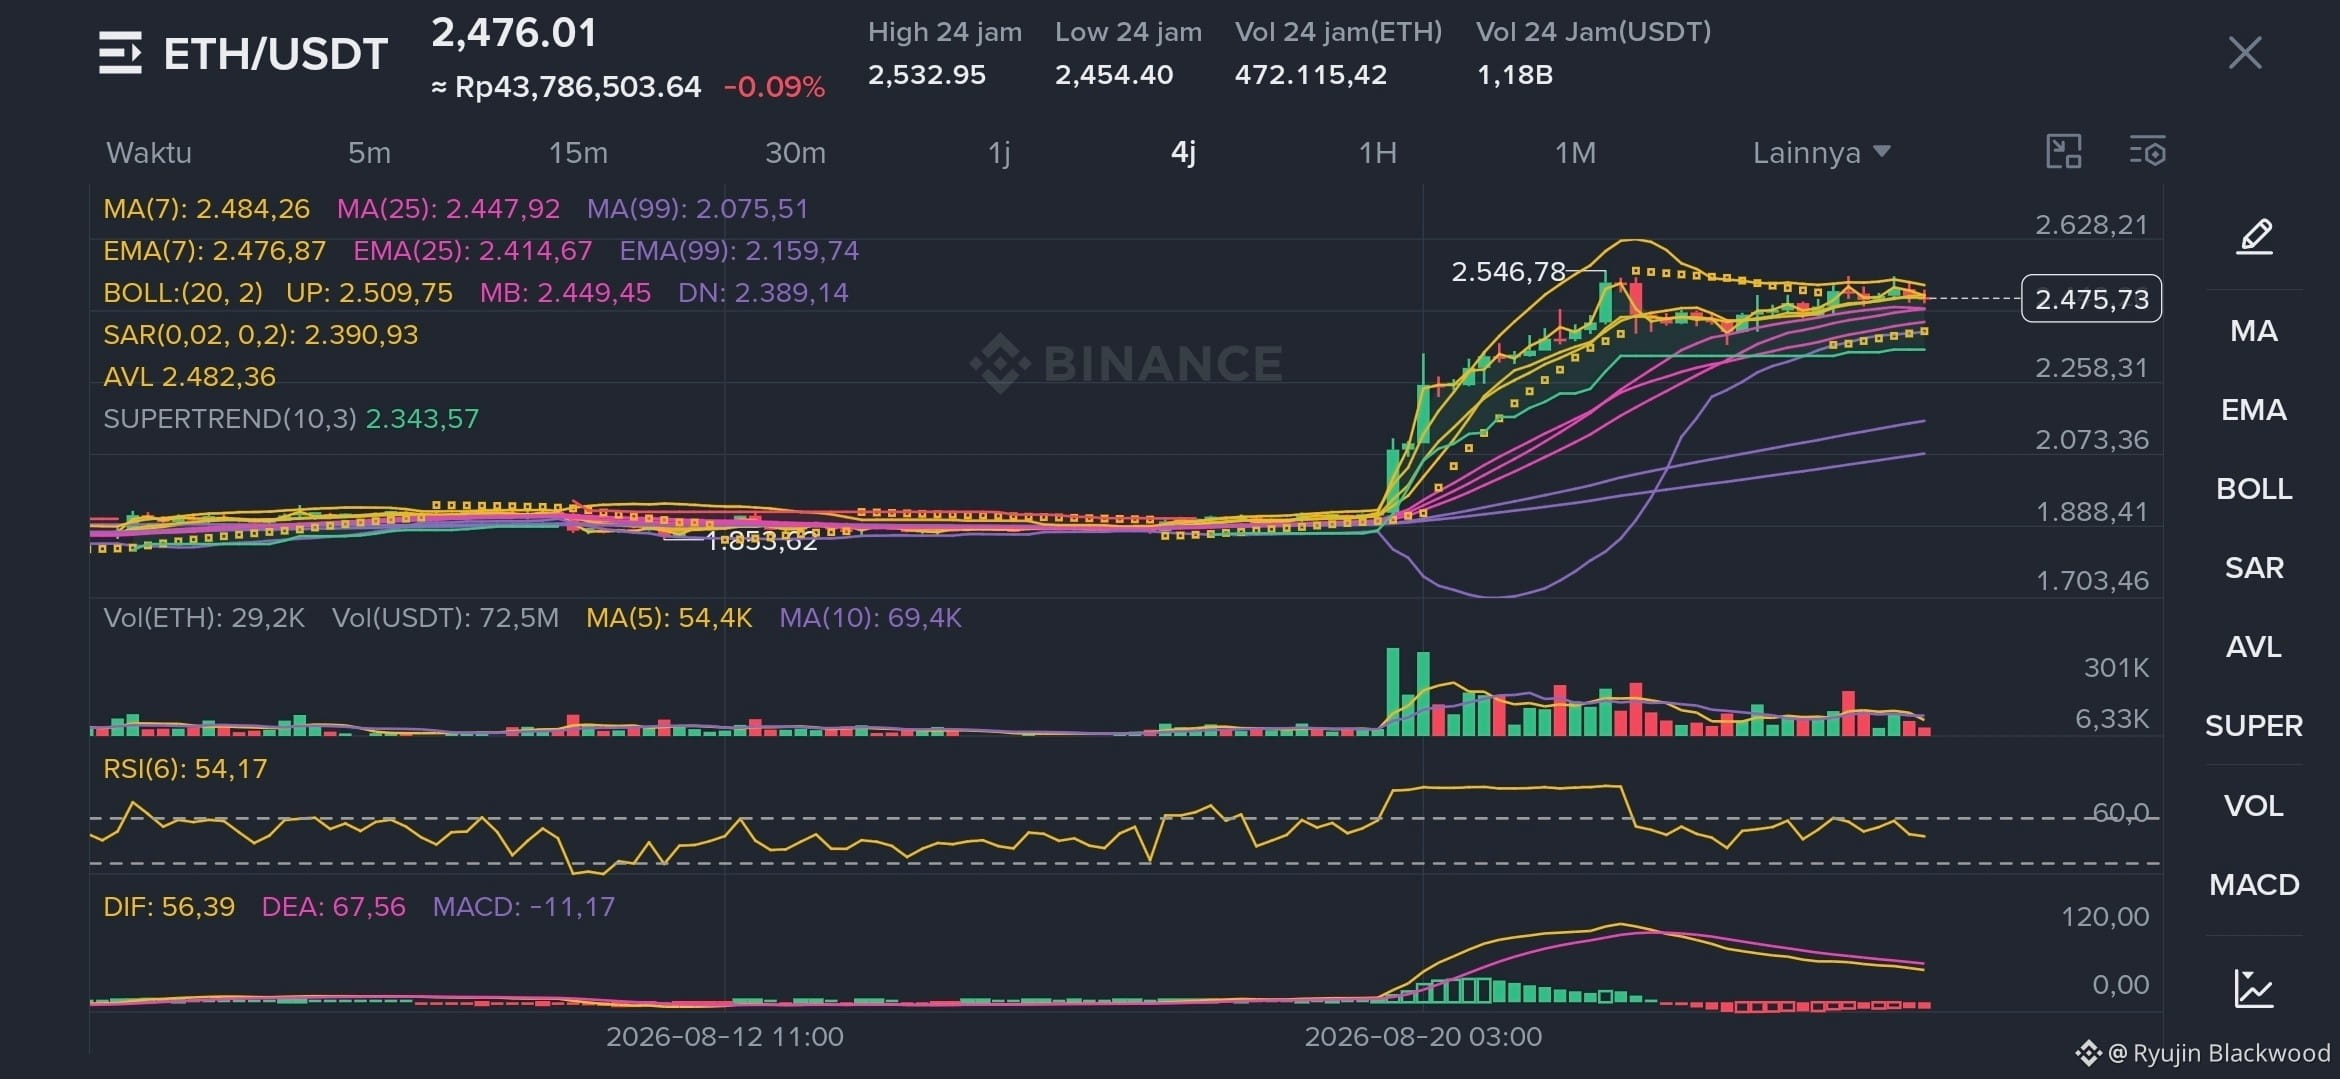2340x1079 pixels.
Task: Toggle the SAR indicator
Action: point(2254,568)
